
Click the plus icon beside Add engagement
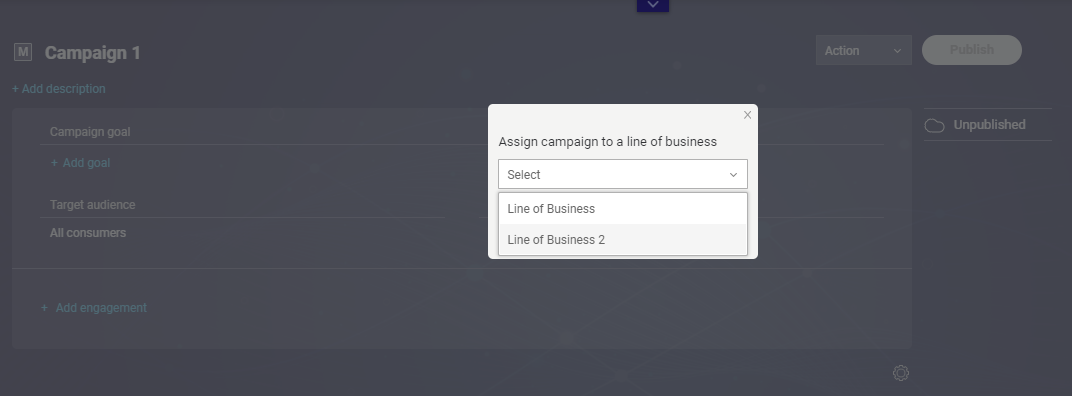(x=44, y=308)
